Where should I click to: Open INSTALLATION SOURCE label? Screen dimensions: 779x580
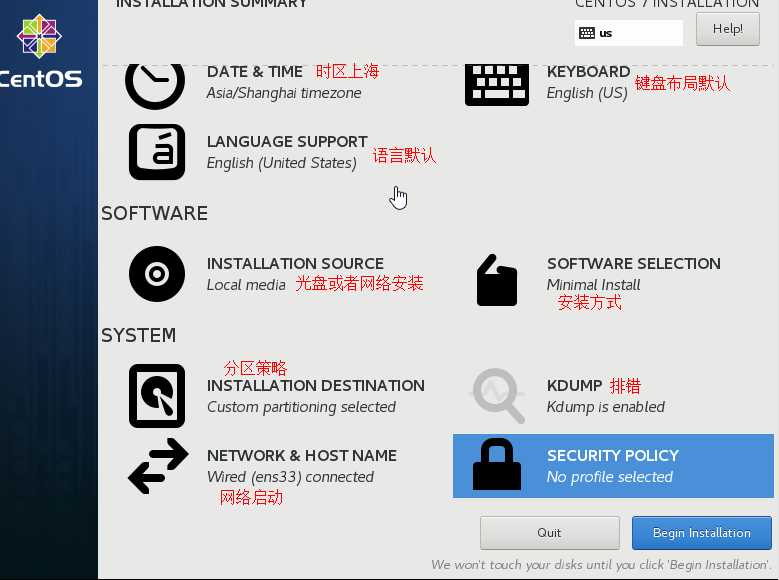click(x=295, y=263)
